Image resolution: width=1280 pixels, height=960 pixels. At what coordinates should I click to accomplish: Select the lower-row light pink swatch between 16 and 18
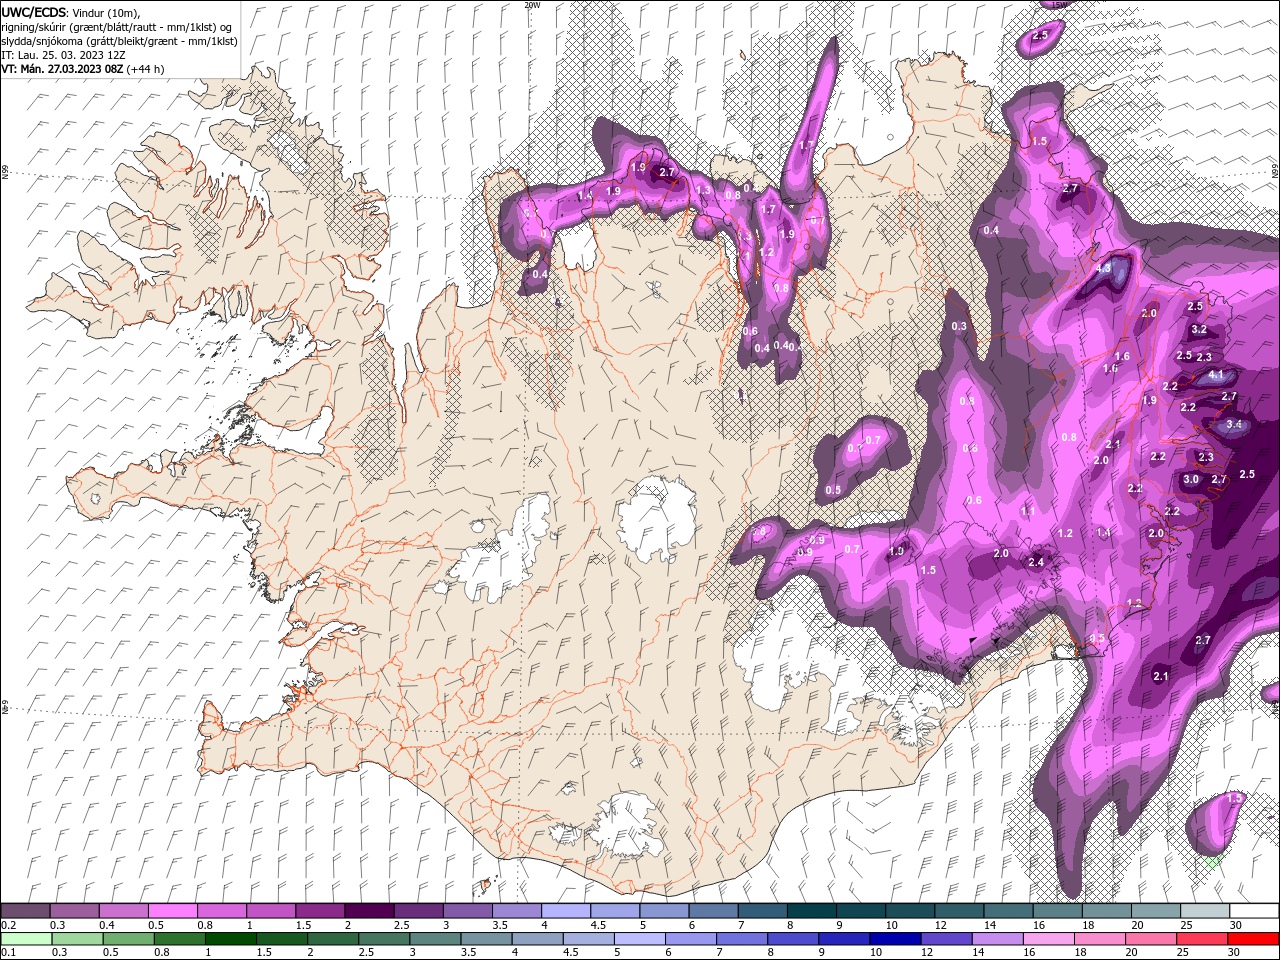click(1048, 938)
